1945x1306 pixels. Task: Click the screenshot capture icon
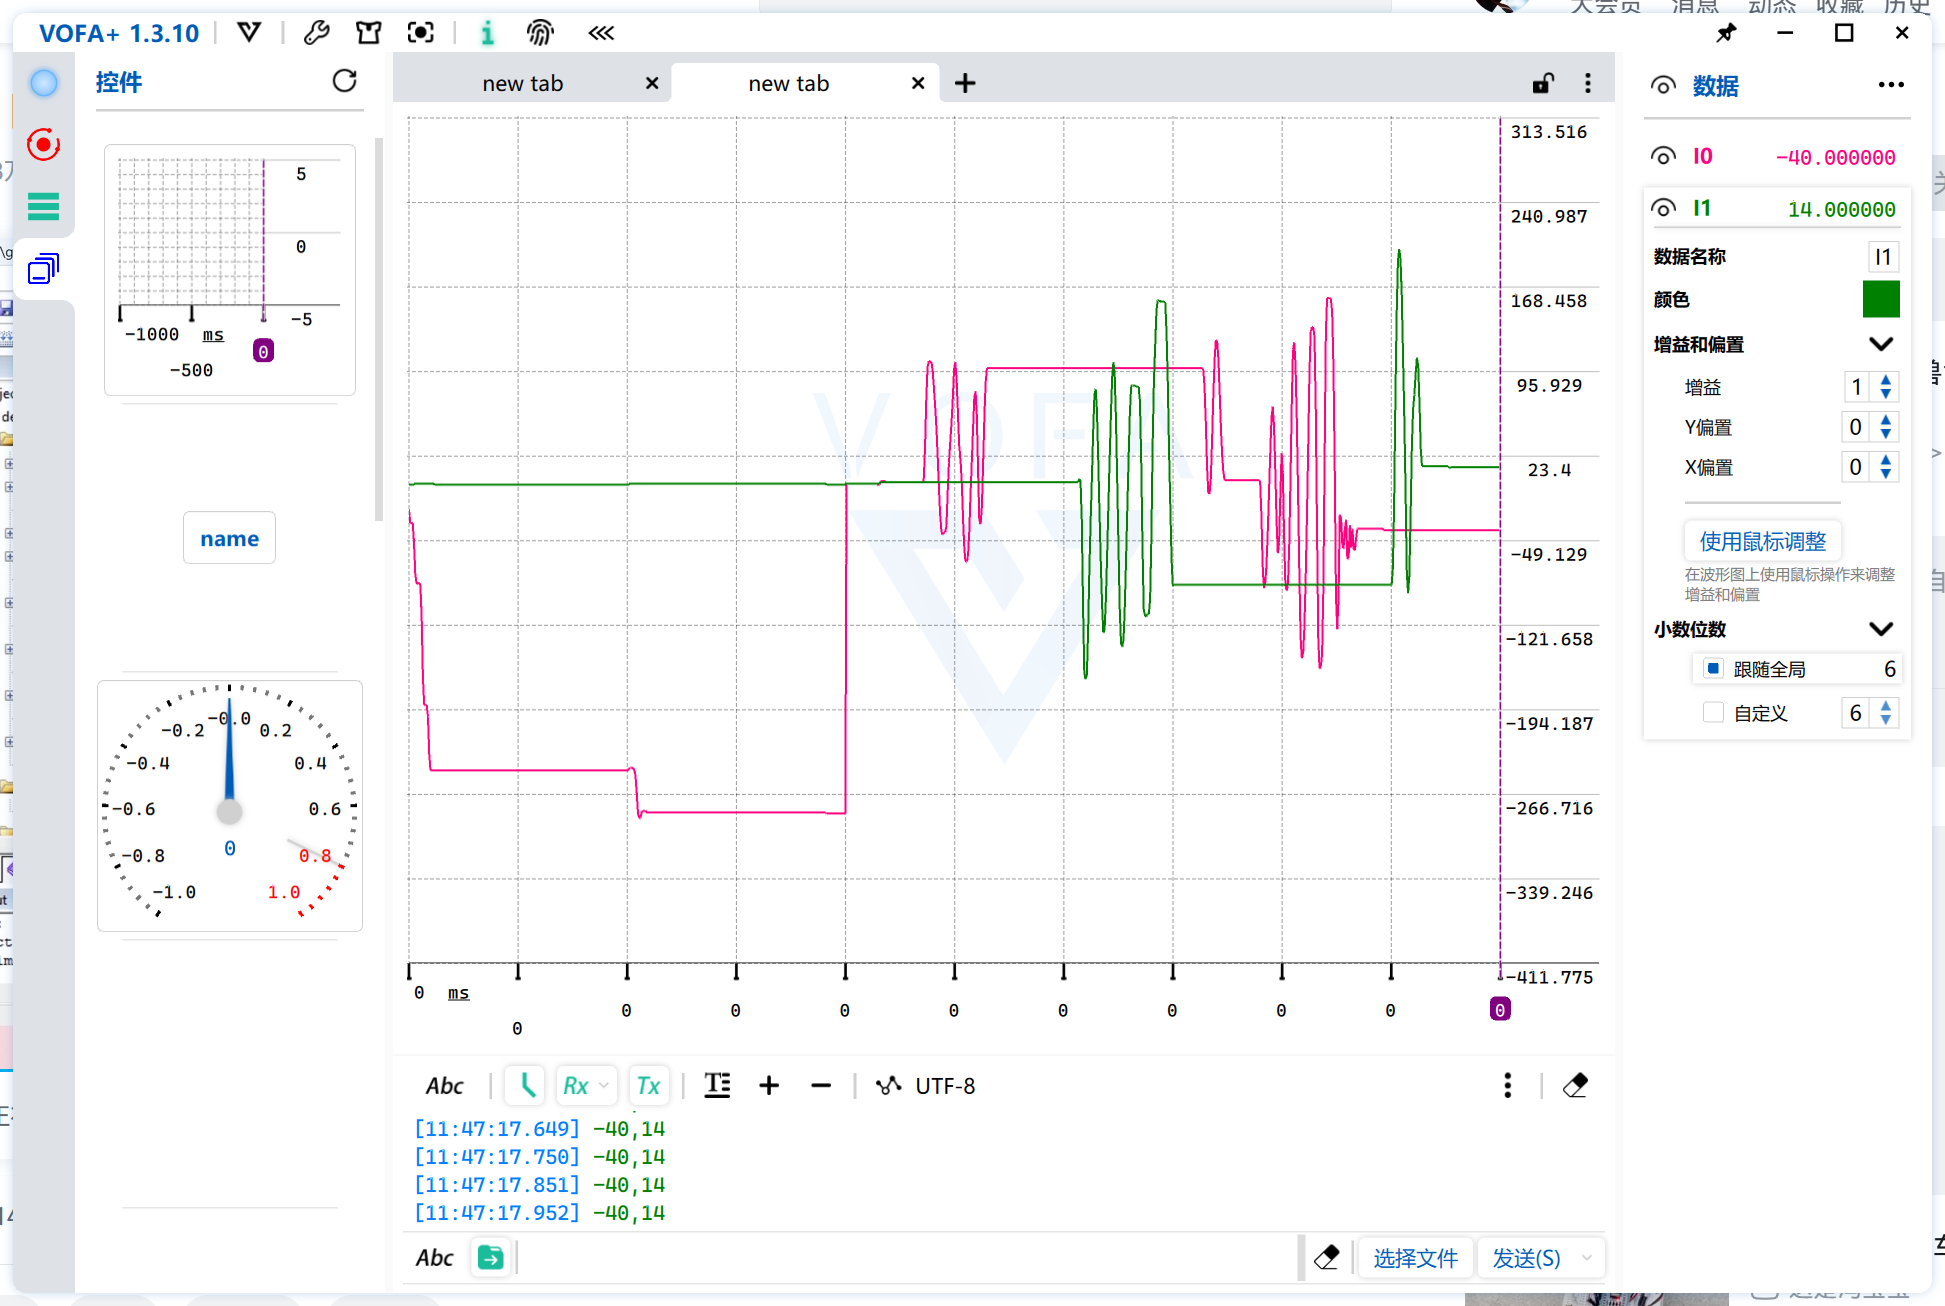(x=421, y=33)
